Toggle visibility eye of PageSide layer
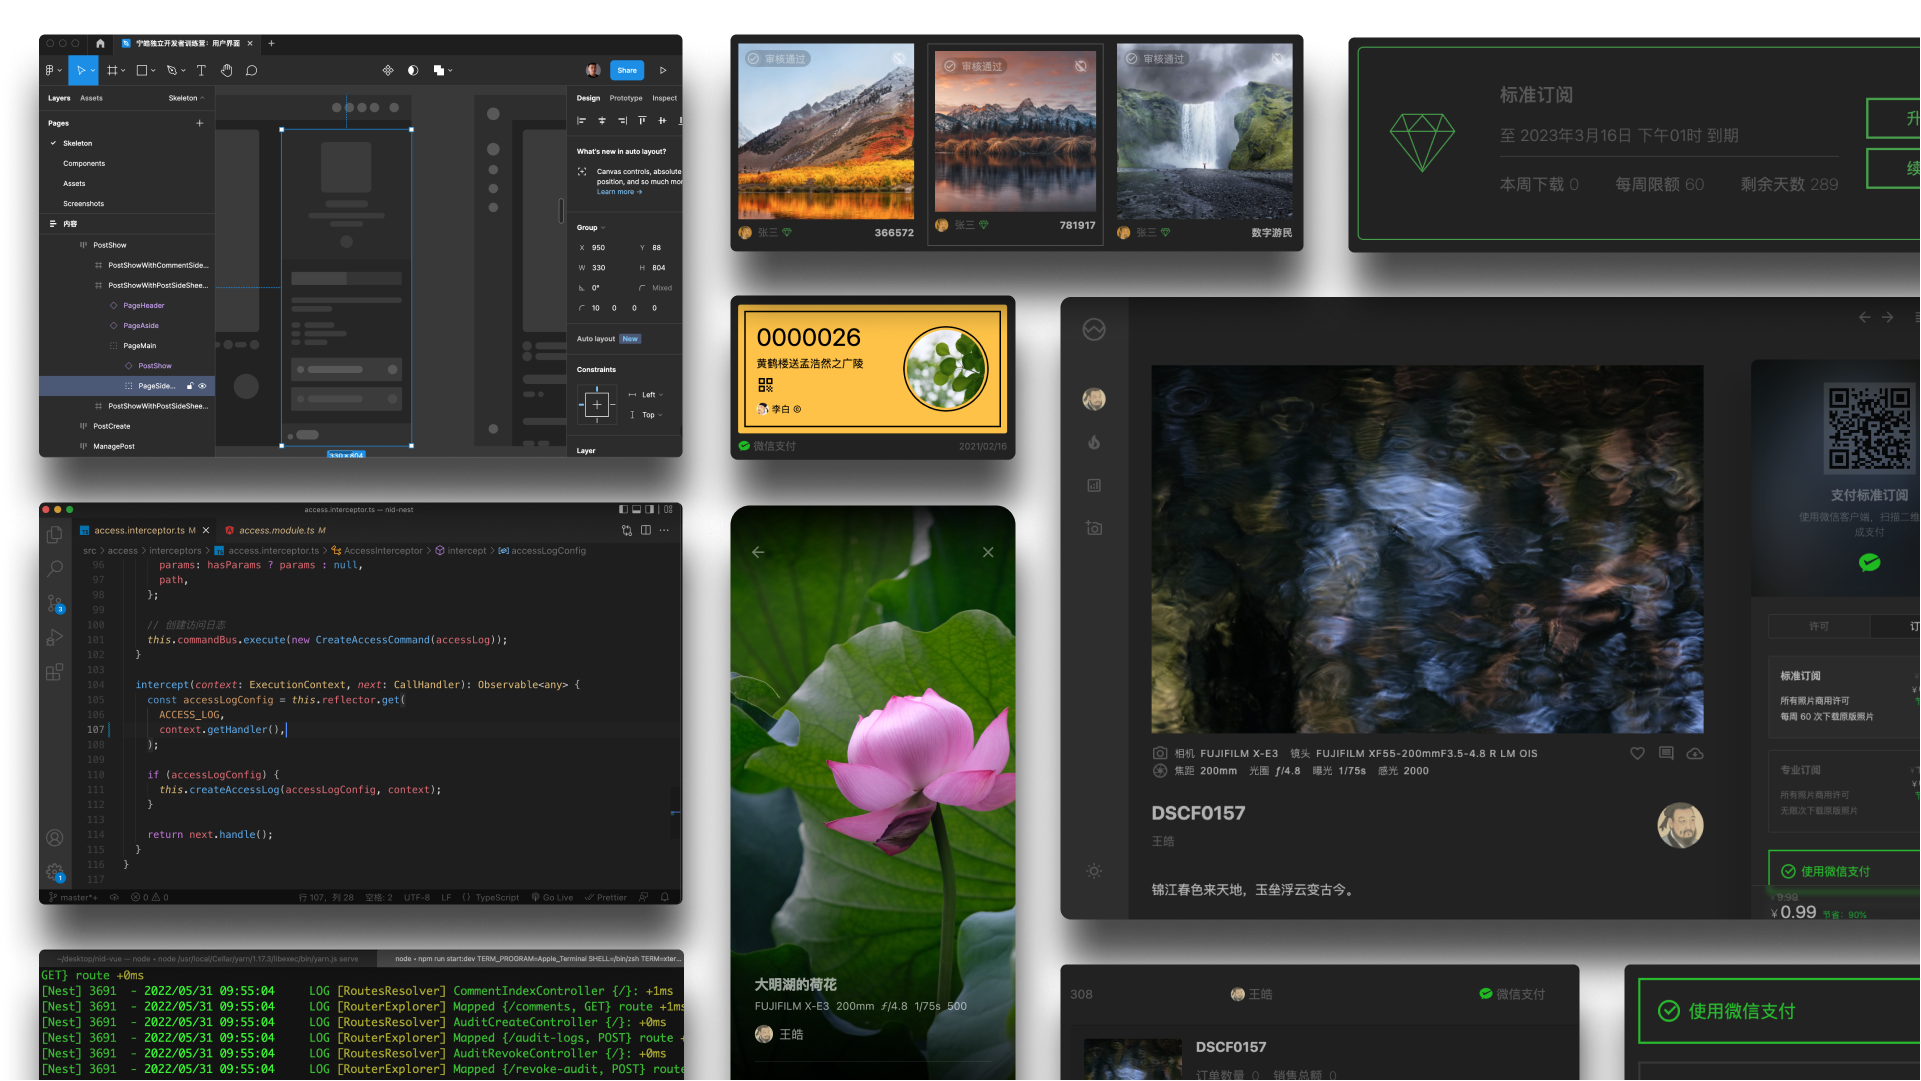Viewport: 1921px width, 1081px height. pos(203,386)
